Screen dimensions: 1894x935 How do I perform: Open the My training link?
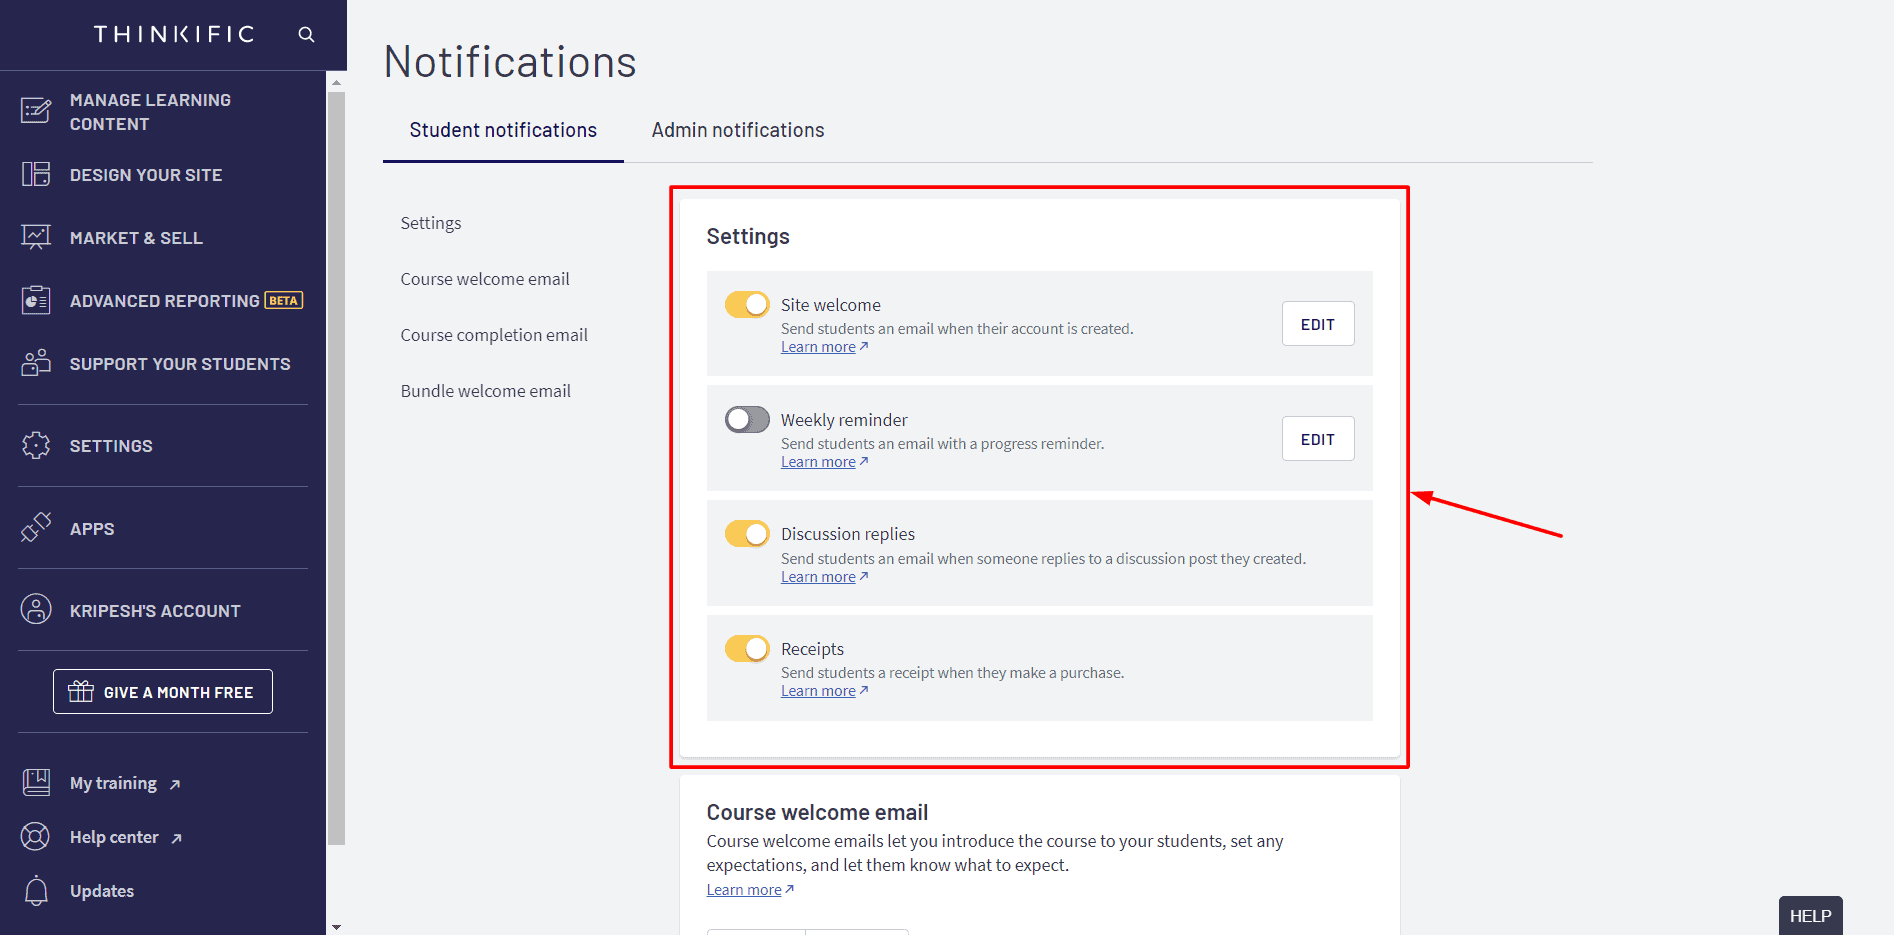click(x=113, y=783)
